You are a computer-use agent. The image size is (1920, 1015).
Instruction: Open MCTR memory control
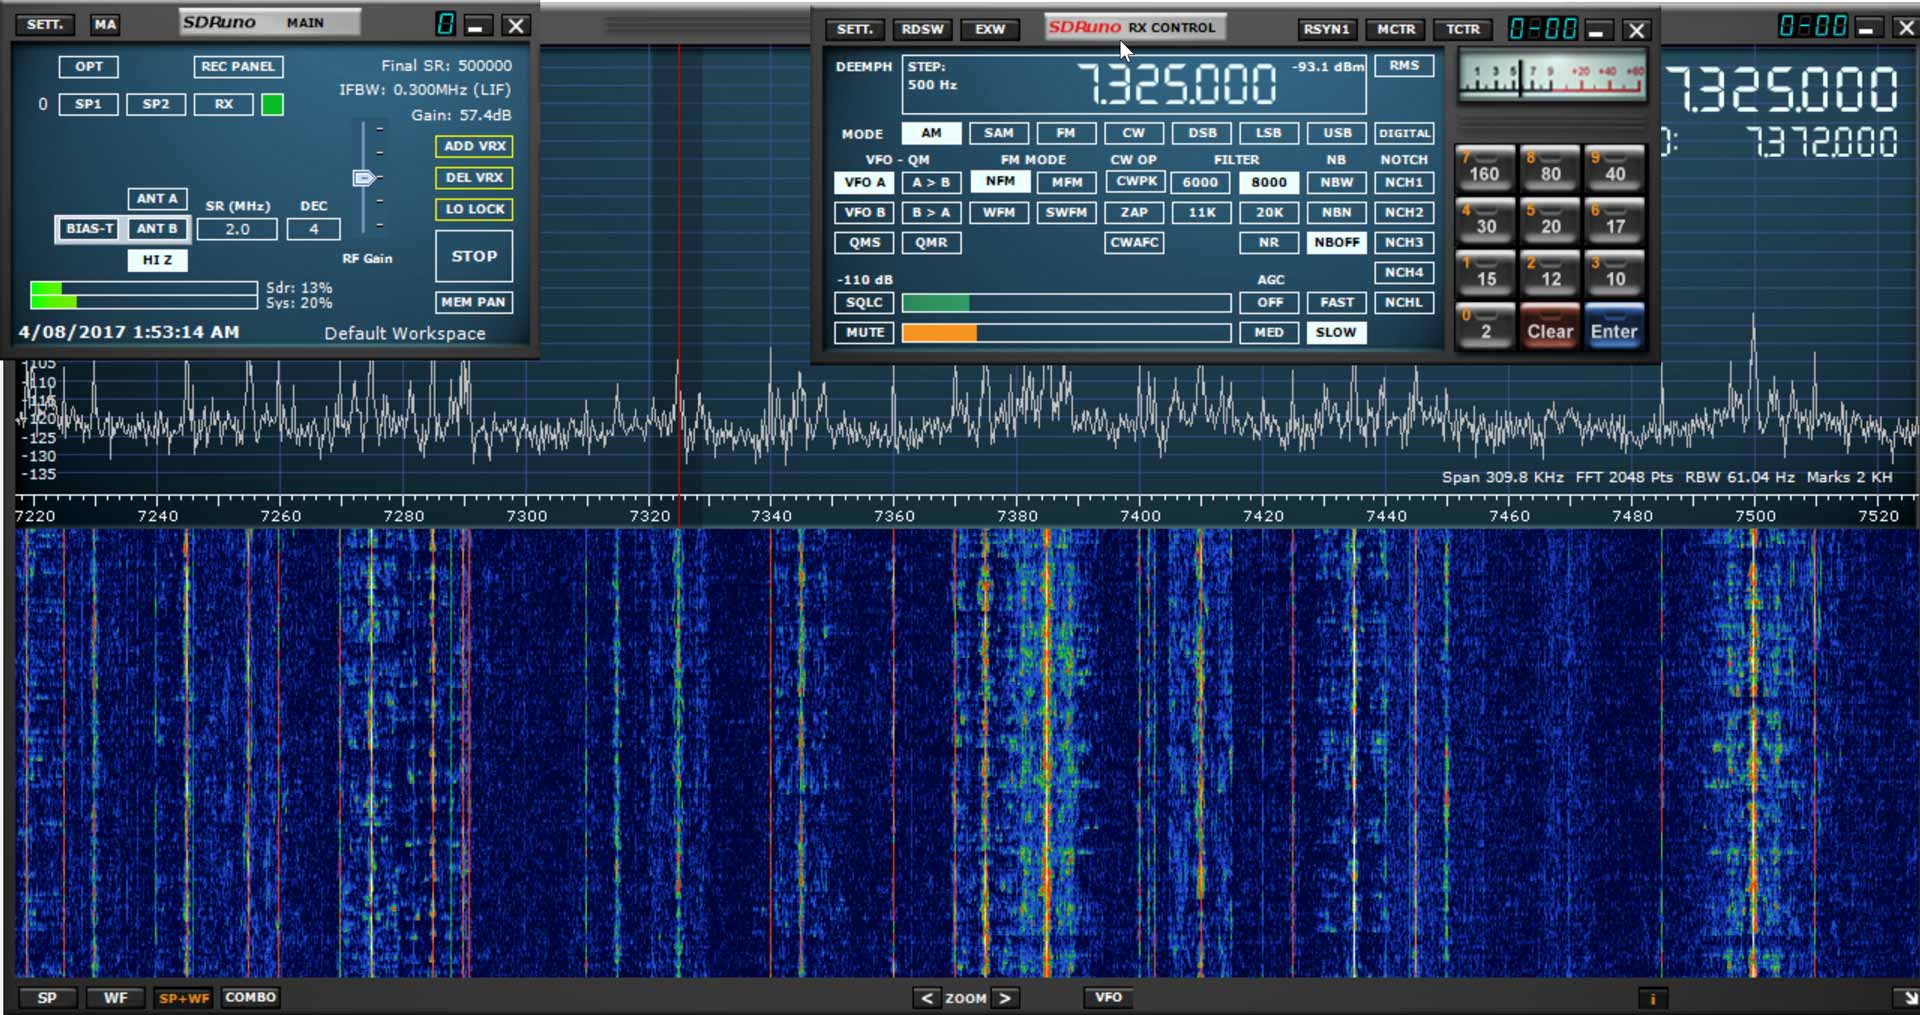coord(1395,29)
